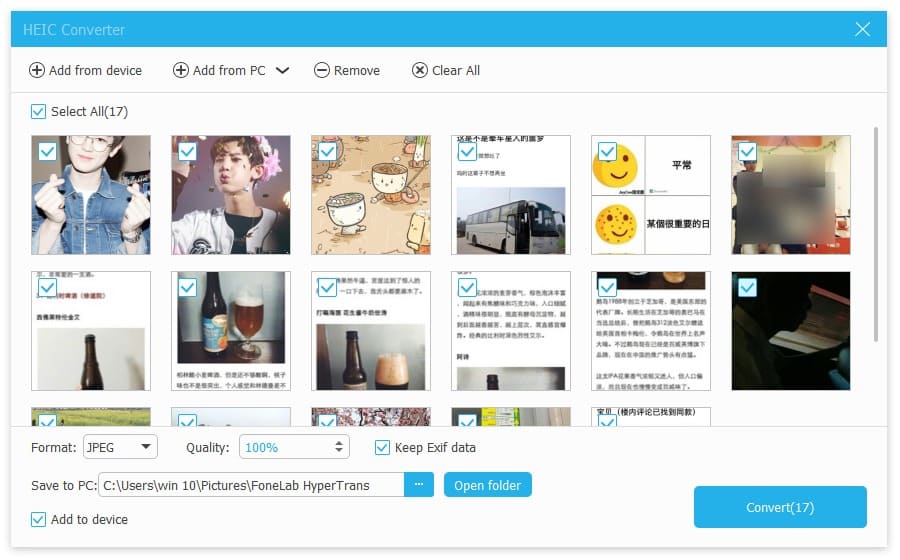This screenshot has height=560, width=900.
Task: Expand the Add from PC dropdown arrow
Action: tap(282, 71)
